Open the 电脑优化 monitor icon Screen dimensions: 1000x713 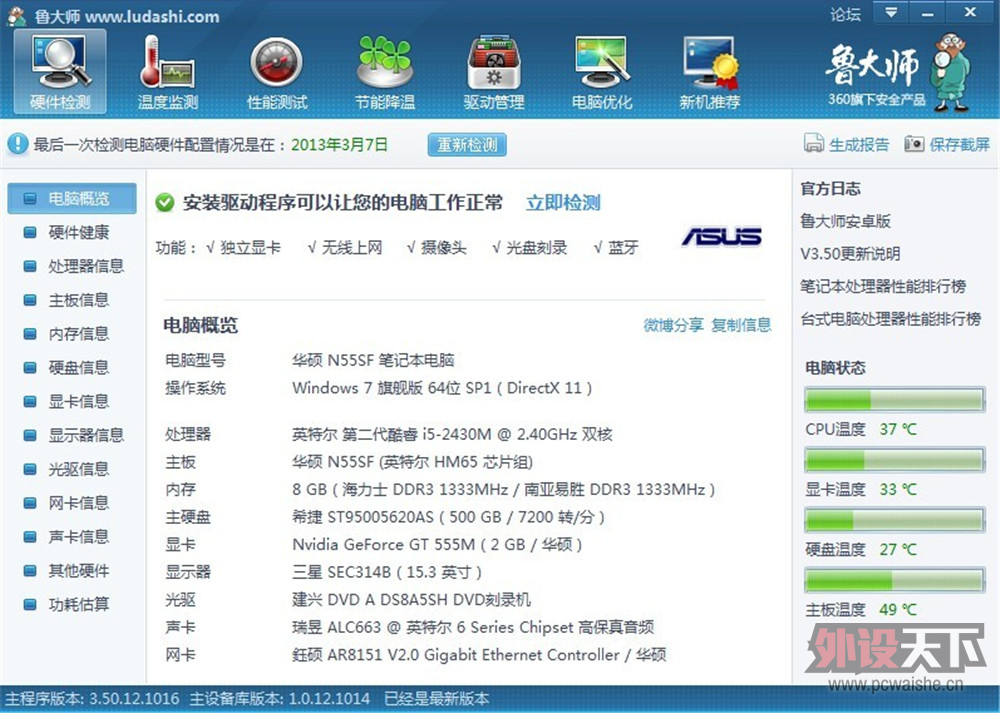click(602, 71)
